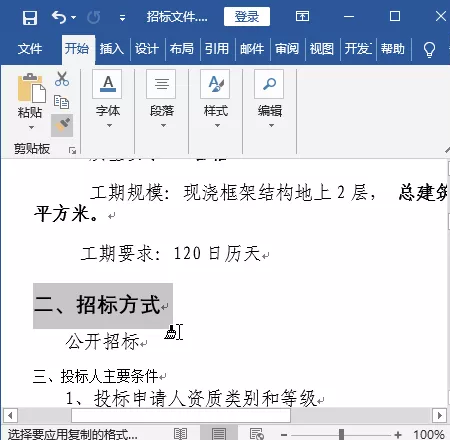
Task: Click the line 1、投标申请人资质类别和等级
Action: click(191, 398)
